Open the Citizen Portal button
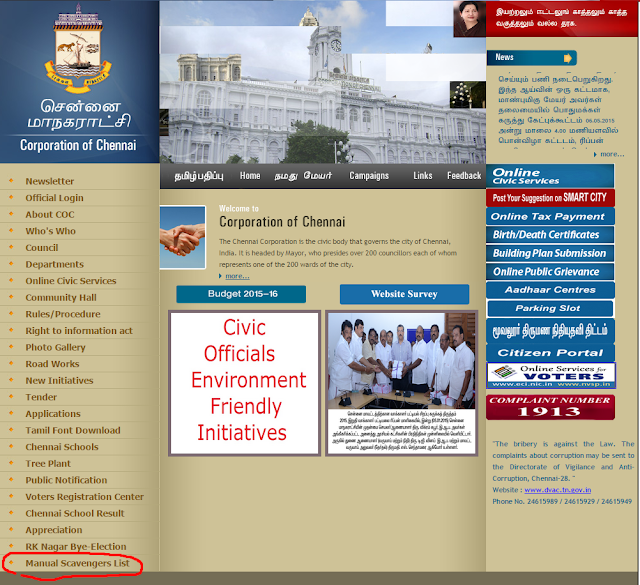Image resolution: width=640 pixels, height=585 pixels. tap(550, 353)
